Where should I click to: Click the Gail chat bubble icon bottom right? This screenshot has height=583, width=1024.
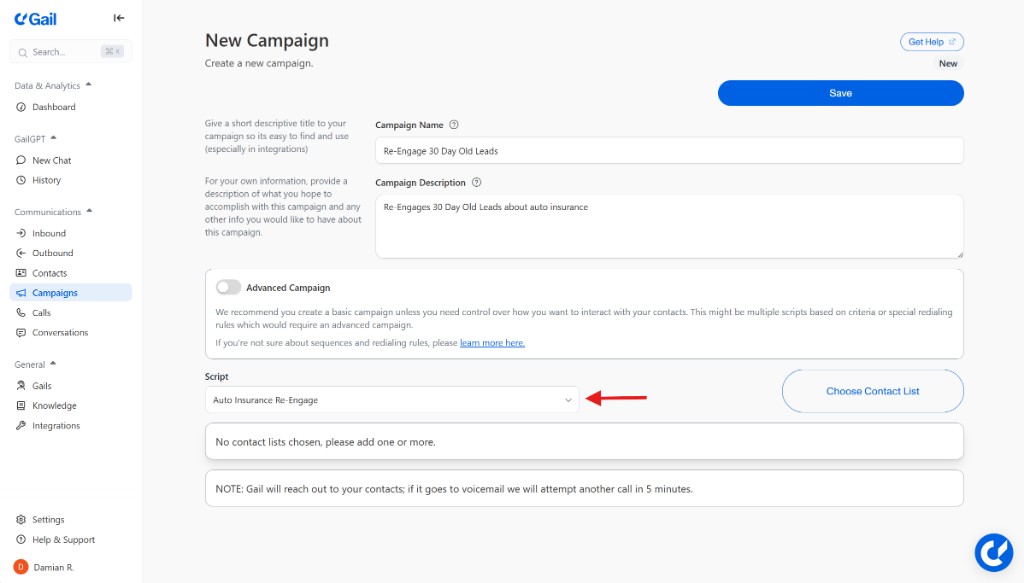[x=993, y=551]
